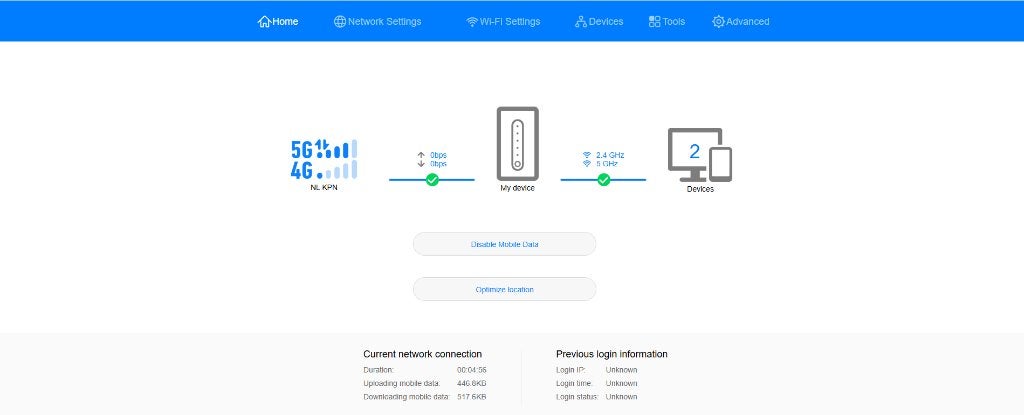Click the Network Settings globe icon

pyautogui.click(x=340, y=22)
